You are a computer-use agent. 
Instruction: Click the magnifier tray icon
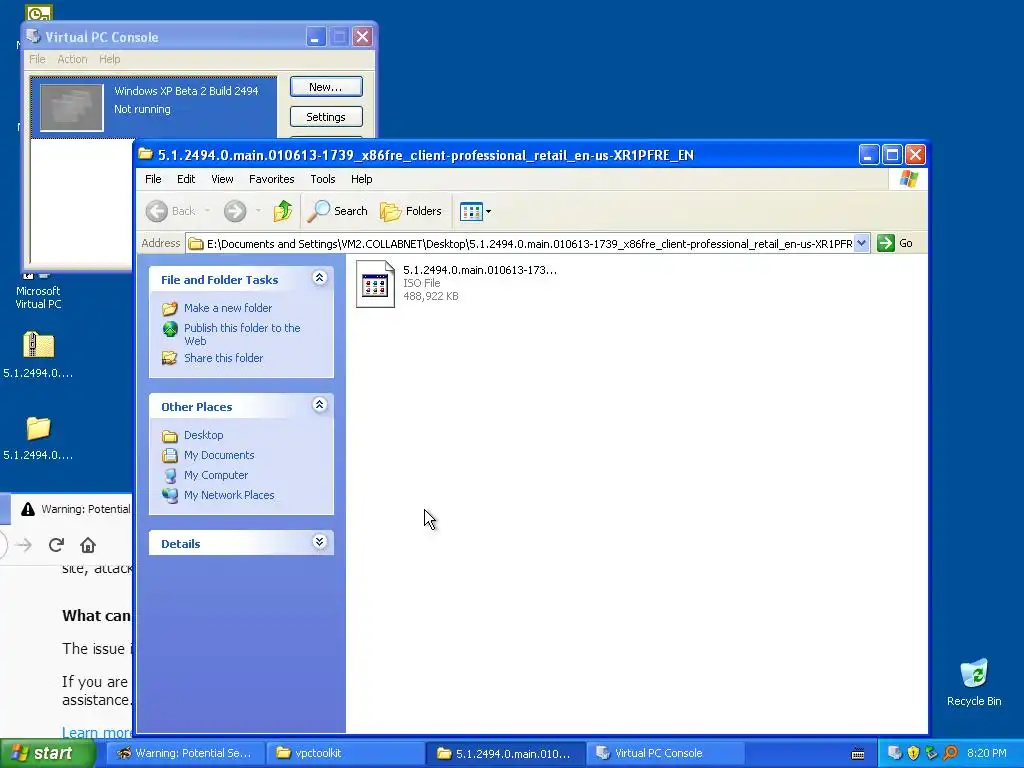pos(950,753)
